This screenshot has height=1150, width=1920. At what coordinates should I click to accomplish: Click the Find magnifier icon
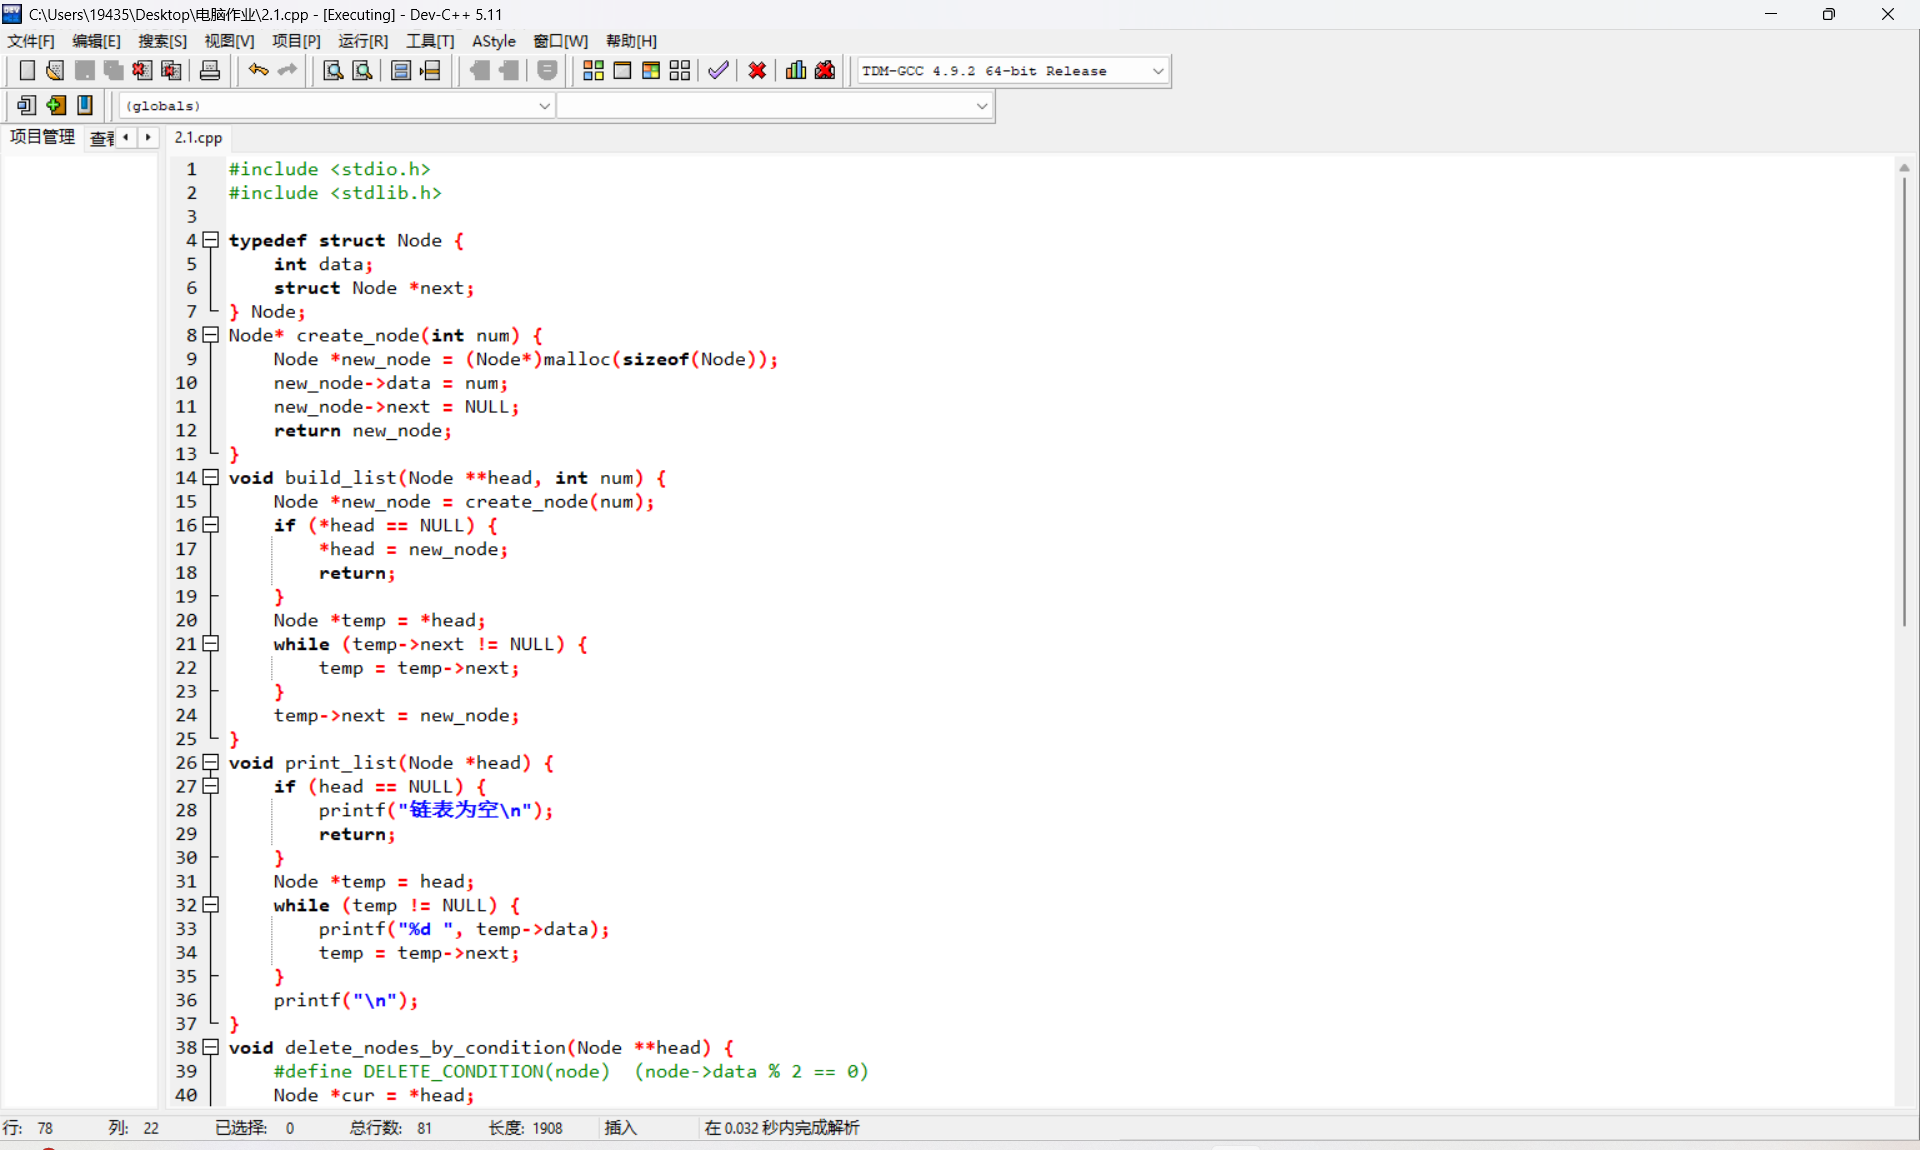tap(333, 71)
